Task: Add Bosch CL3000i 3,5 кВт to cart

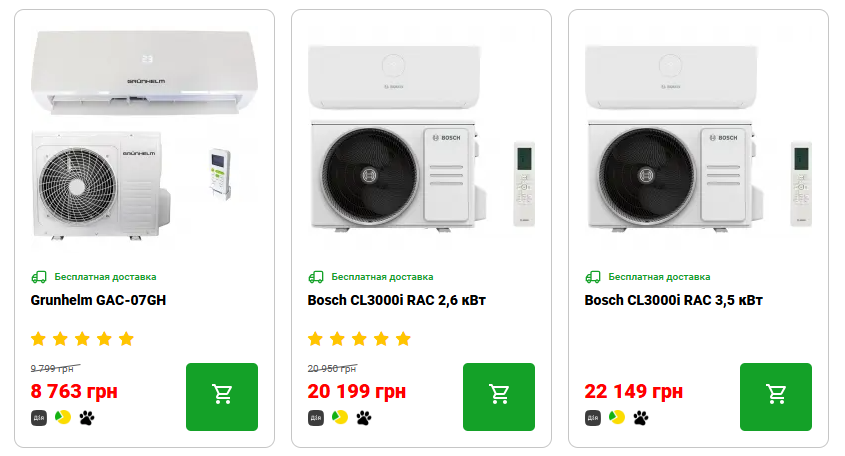Action: coord(776,396)
